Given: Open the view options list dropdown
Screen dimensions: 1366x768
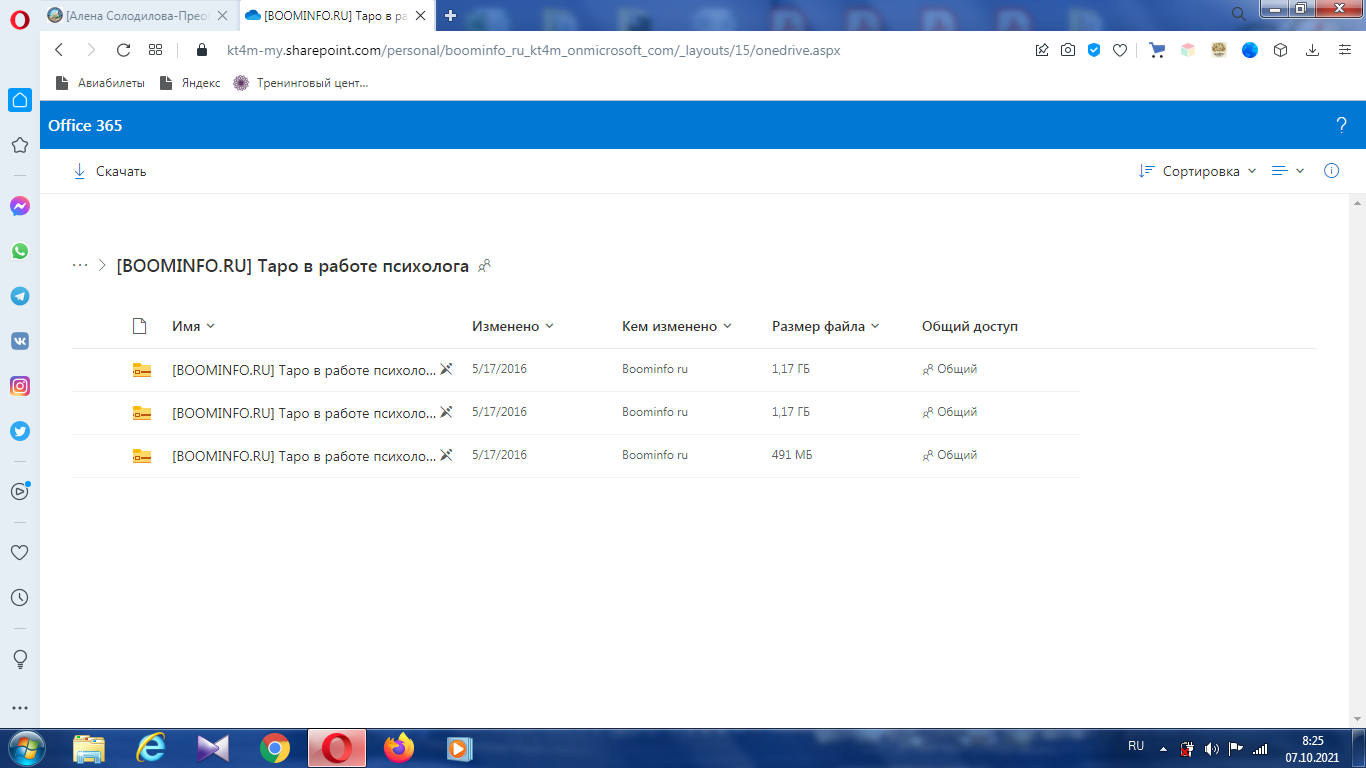Looking at the screenshot, I should pos(1288,171).
